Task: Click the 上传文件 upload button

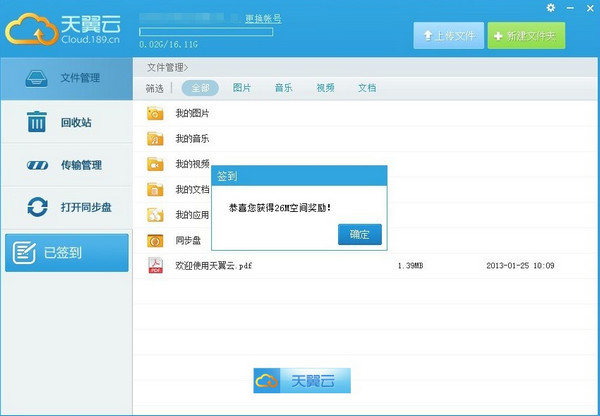Action: (x=448, y=35)
